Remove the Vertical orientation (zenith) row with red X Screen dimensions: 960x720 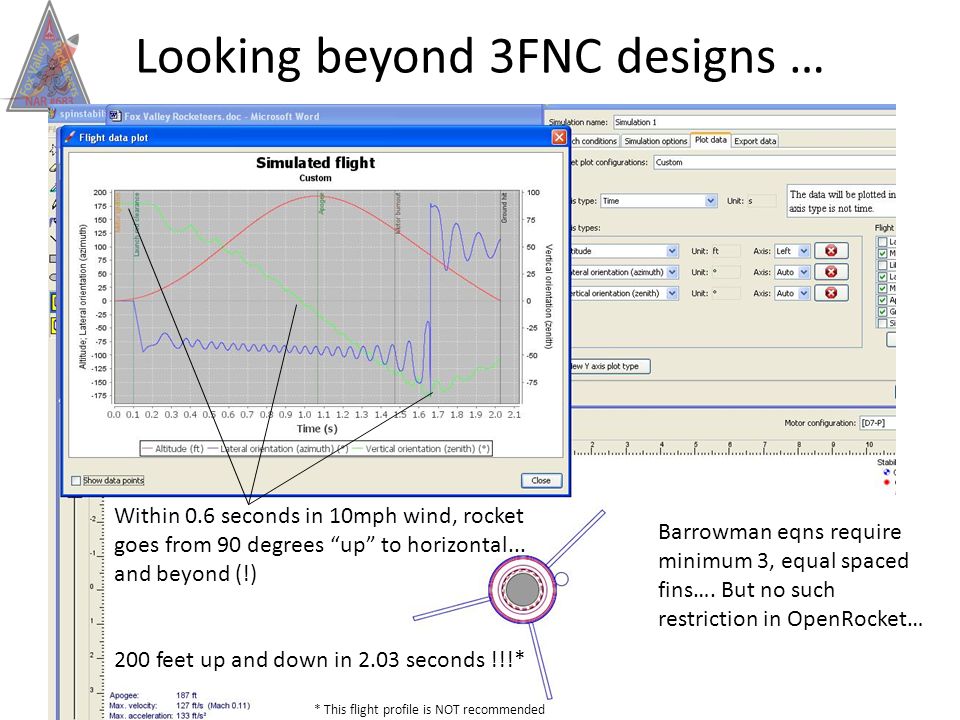[831, 293]
